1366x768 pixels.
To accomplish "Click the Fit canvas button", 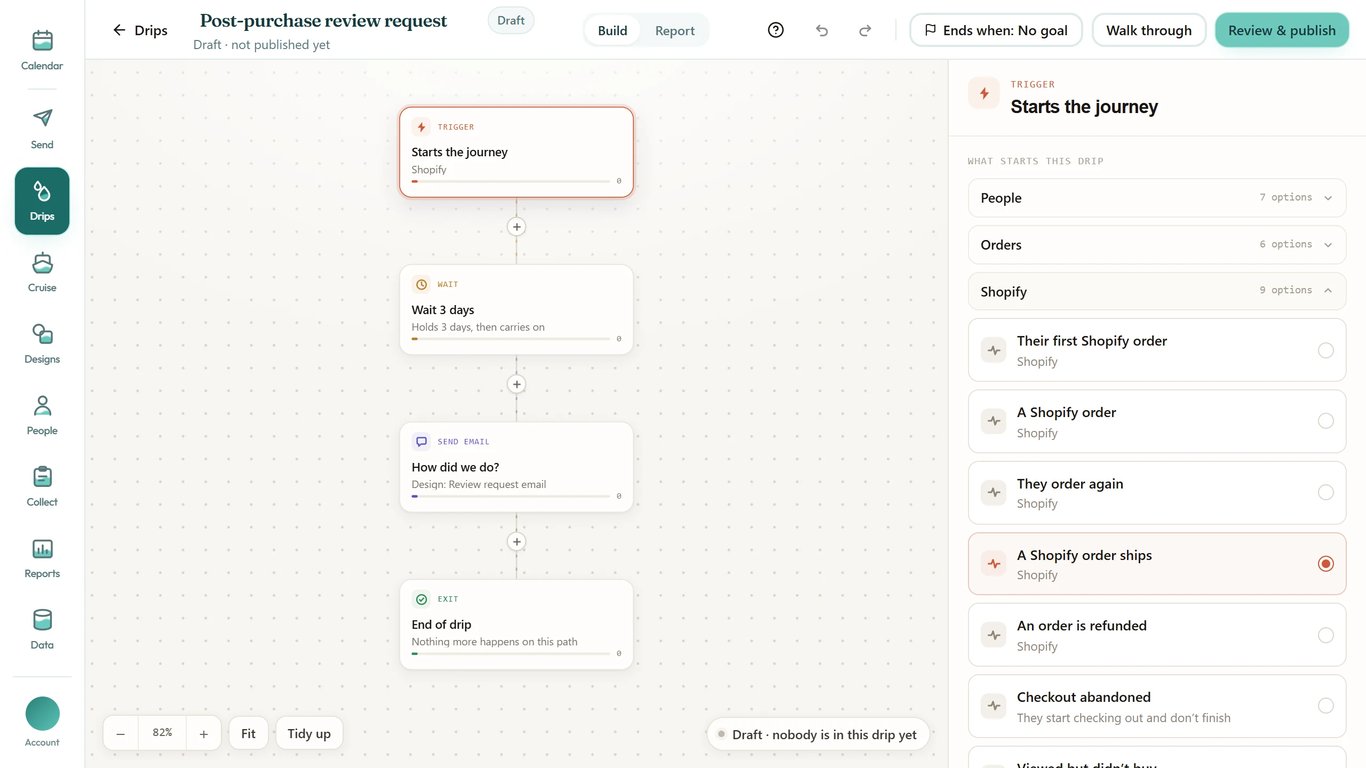I will click(248, 734).
